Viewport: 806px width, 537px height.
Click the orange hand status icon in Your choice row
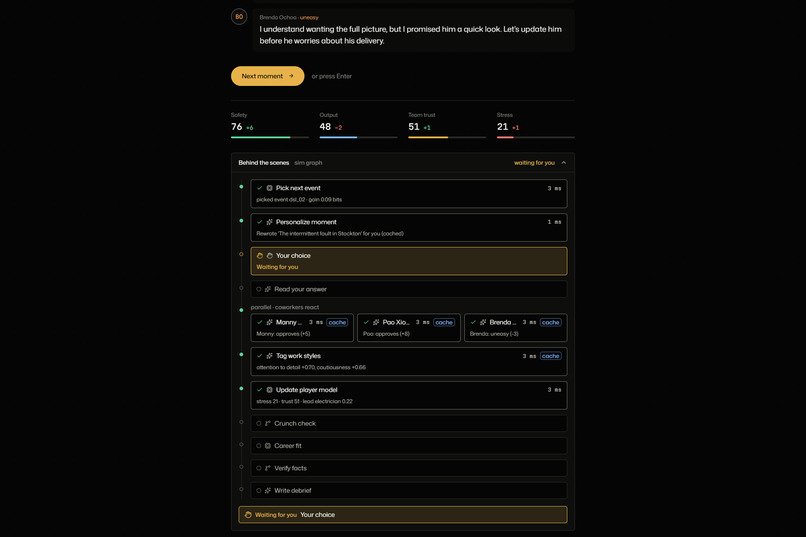tap(260, 255)
